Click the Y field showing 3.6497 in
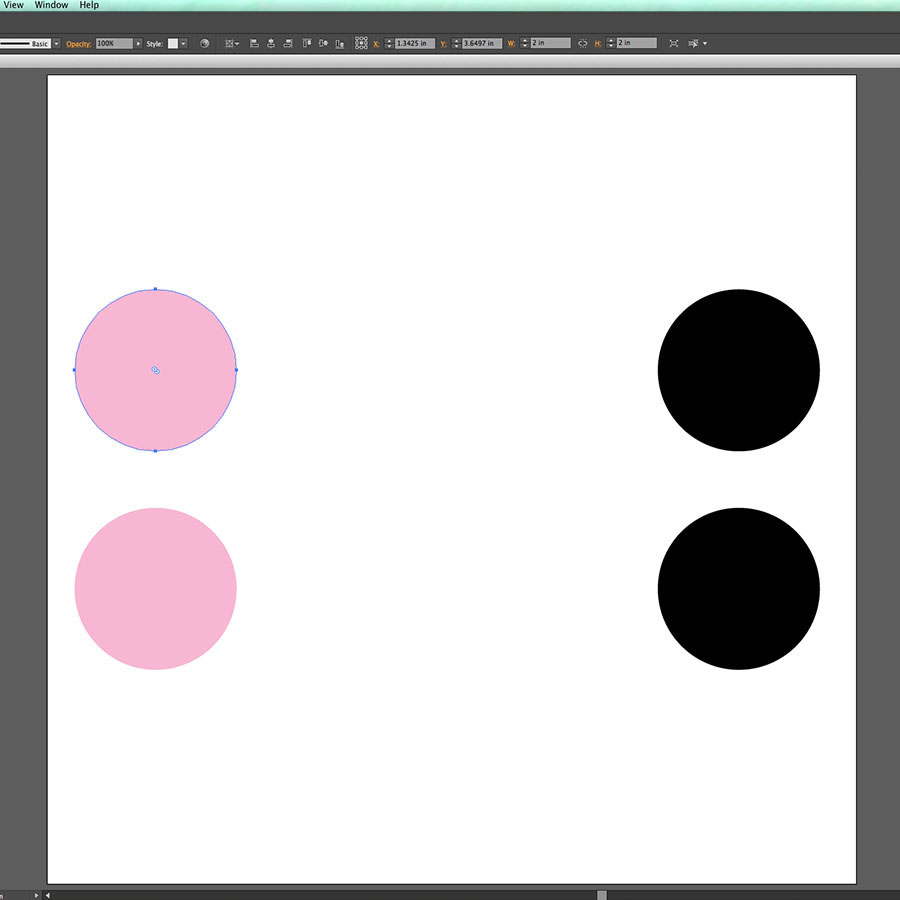The image size is (900, 900). click(x=482, y=44)
